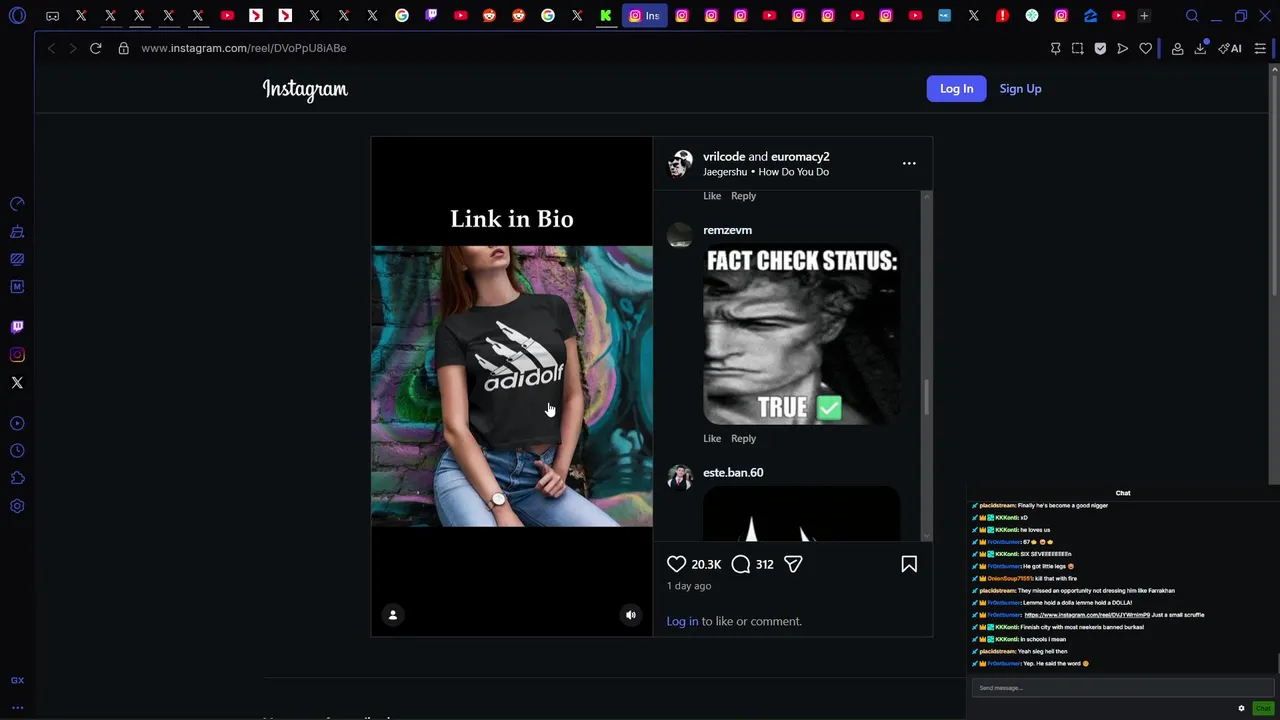Click the pin icon in address bar
Screen dimensions: 1280x720
coord(1055,48)
